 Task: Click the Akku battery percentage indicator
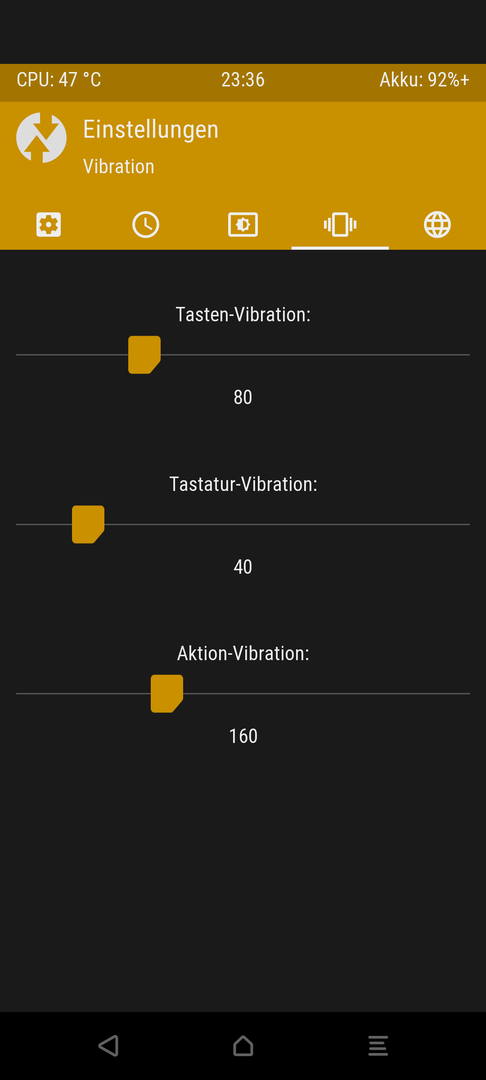pyautogui.click(x=424, y=80)
